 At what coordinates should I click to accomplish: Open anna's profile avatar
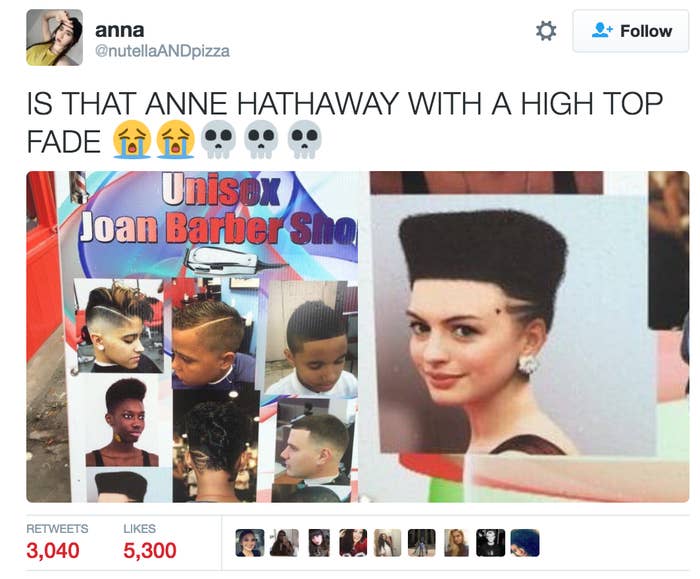(x=54, y=37)
